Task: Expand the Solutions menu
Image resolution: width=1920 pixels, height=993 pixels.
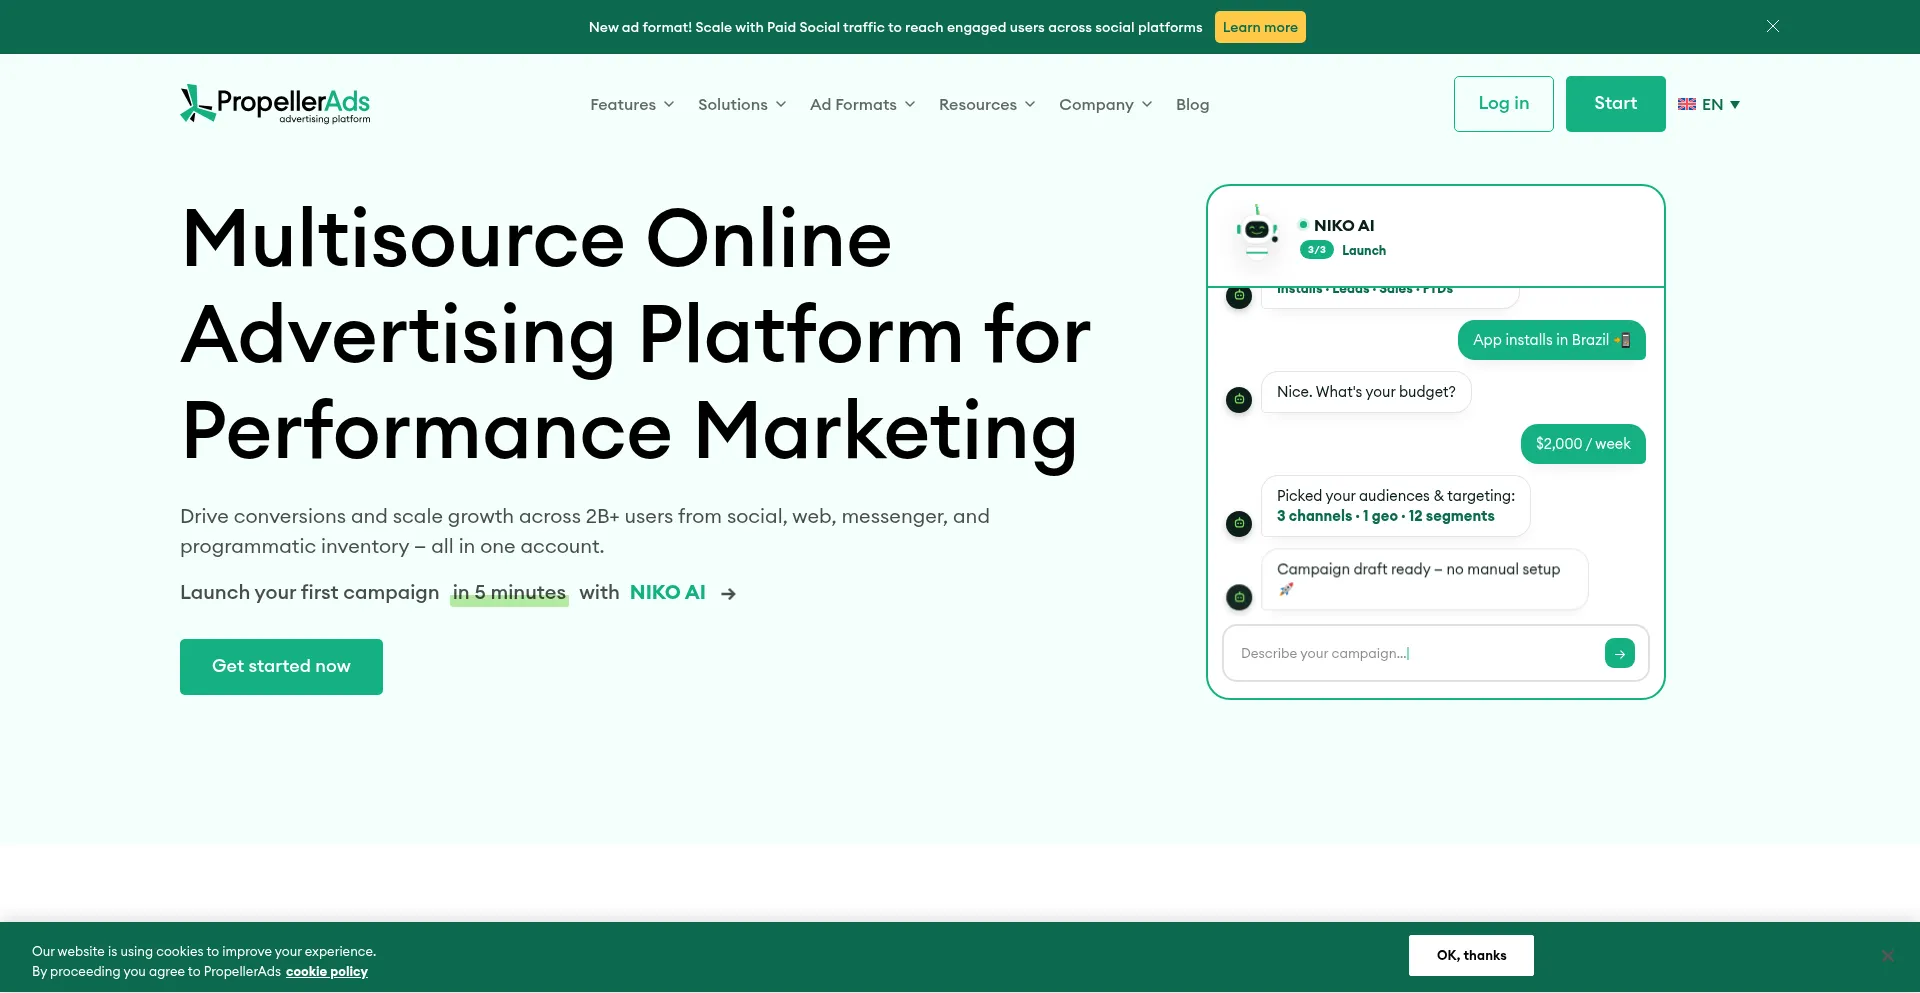Action: coord(742,105)
